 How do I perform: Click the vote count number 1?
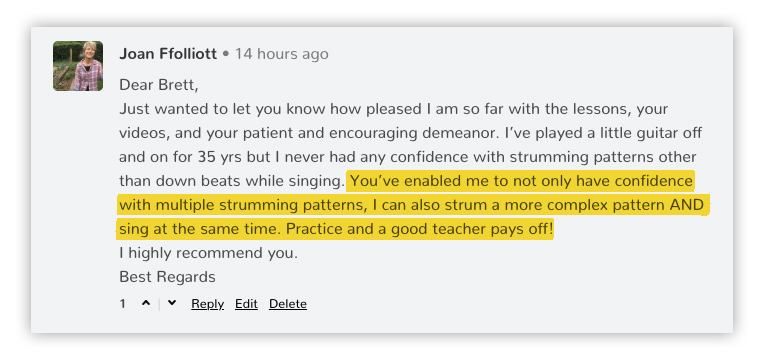point(123,304)
